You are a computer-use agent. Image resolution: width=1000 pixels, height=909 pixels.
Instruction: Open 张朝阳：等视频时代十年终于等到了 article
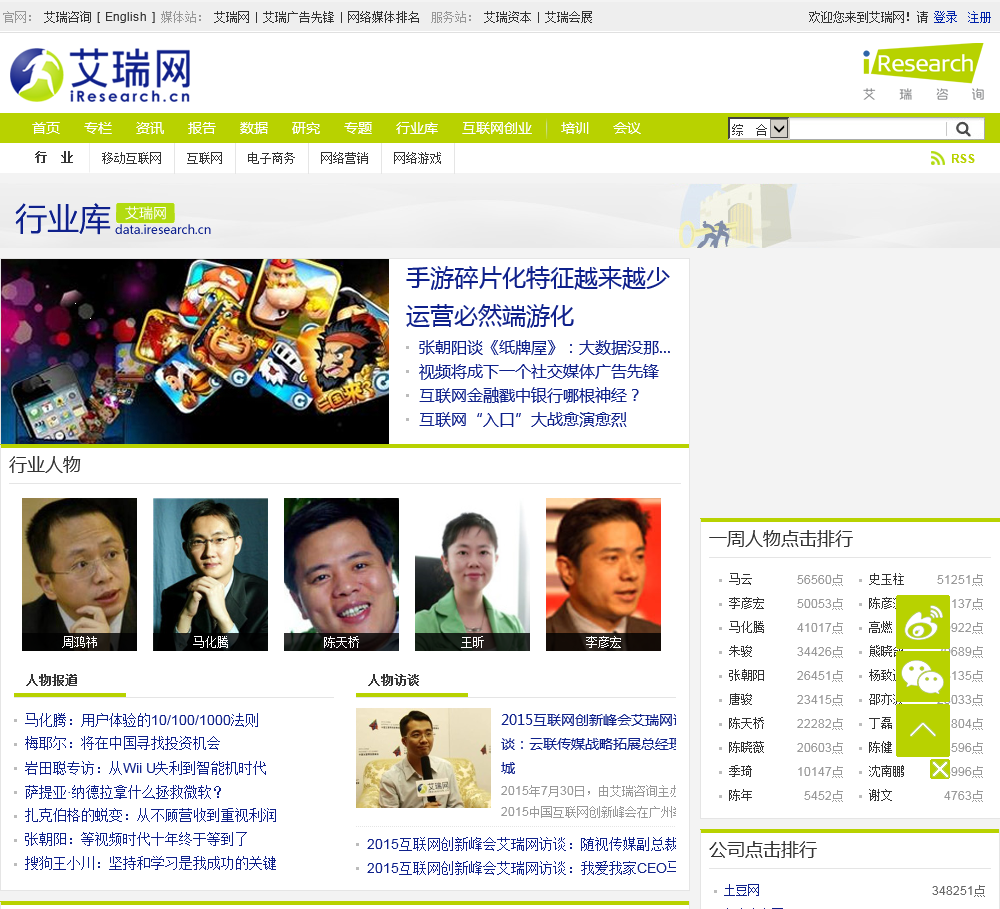click(x=136, y=839)
